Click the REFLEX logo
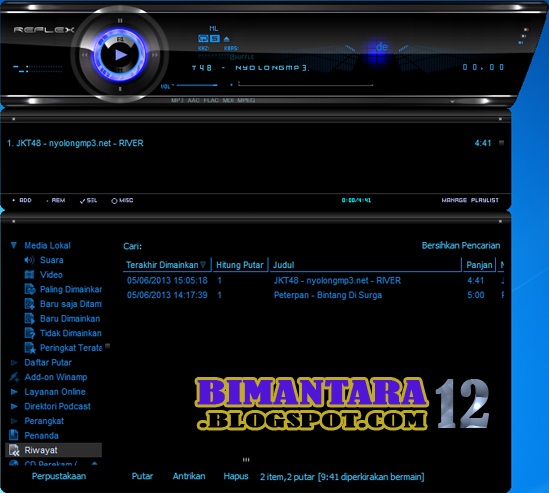Screen dimensions: 549x493 click(44, 30)
